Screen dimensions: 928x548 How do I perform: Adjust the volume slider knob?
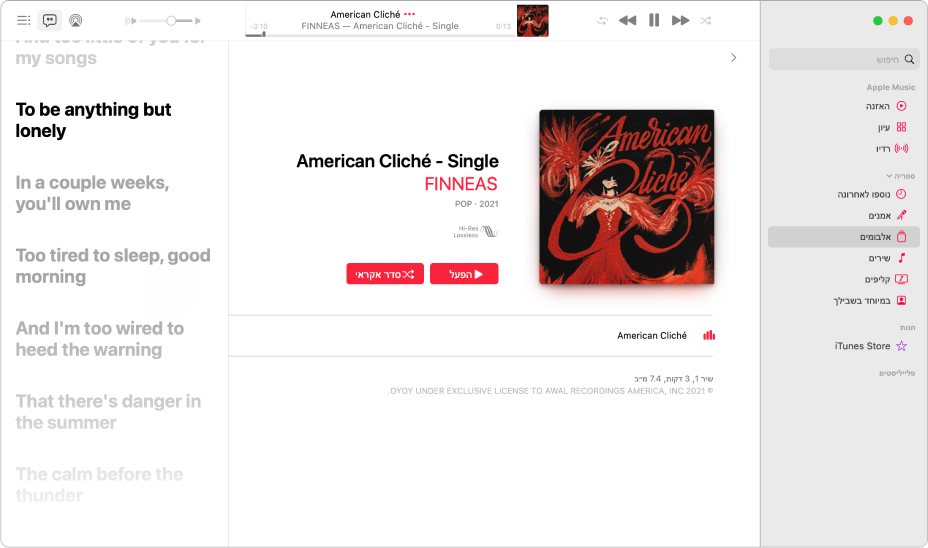click(171, 21)
